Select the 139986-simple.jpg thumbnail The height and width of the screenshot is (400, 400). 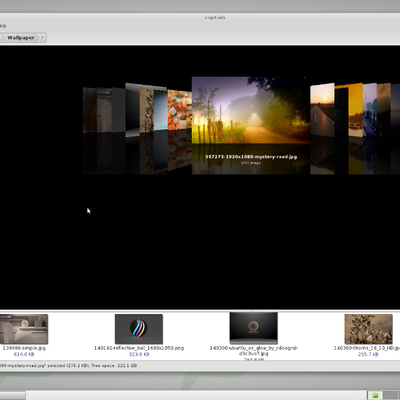[x=24, y=329]
